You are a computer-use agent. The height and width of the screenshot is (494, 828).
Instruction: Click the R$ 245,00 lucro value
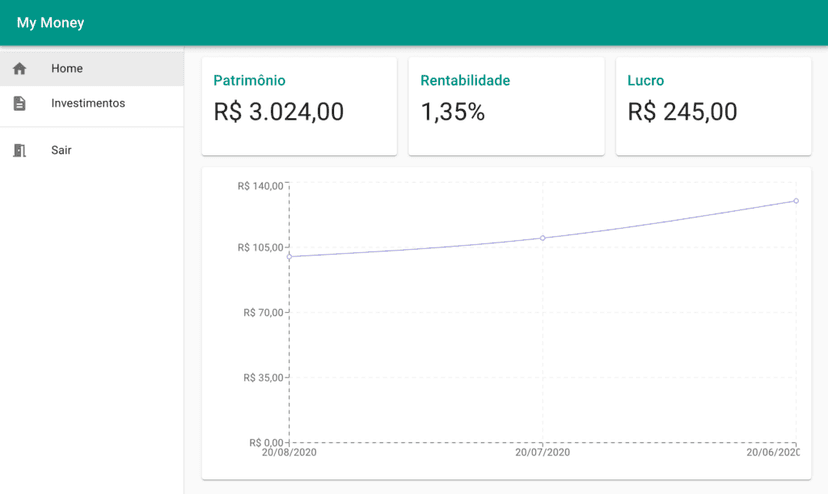pyautogui.click(x=682, y=112)
